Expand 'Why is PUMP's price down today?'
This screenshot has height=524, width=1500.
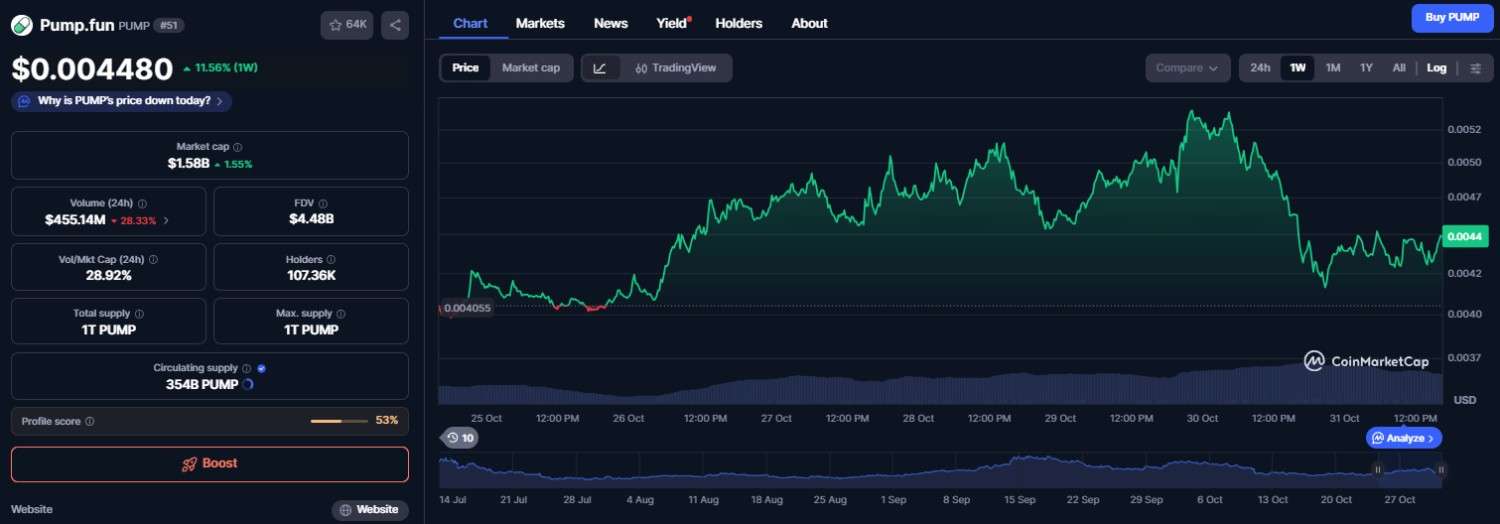[x=122, y=101]
